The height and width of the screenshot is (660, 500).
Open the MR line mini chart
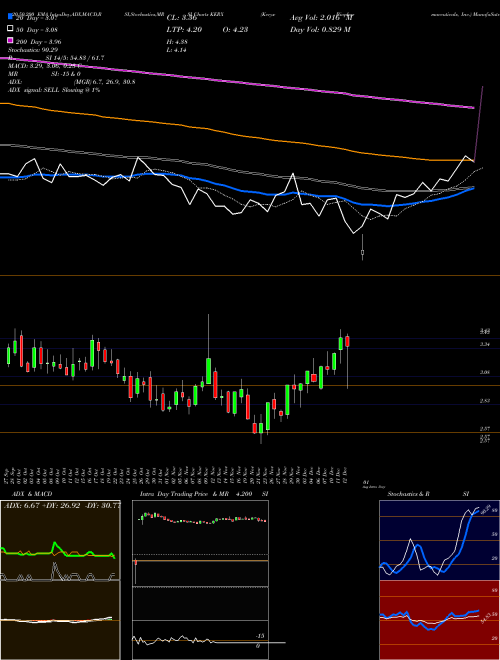(x=200, y=640)
